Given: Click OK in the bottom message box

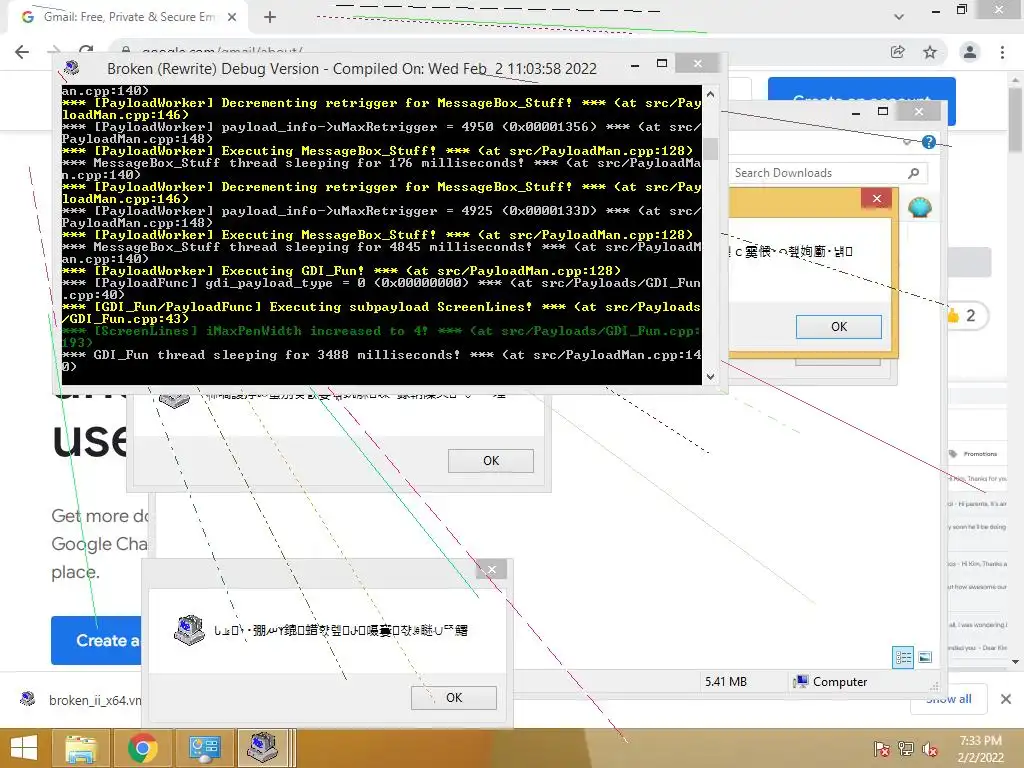Looking at the screenshot, I should click(x=454, y=697).
